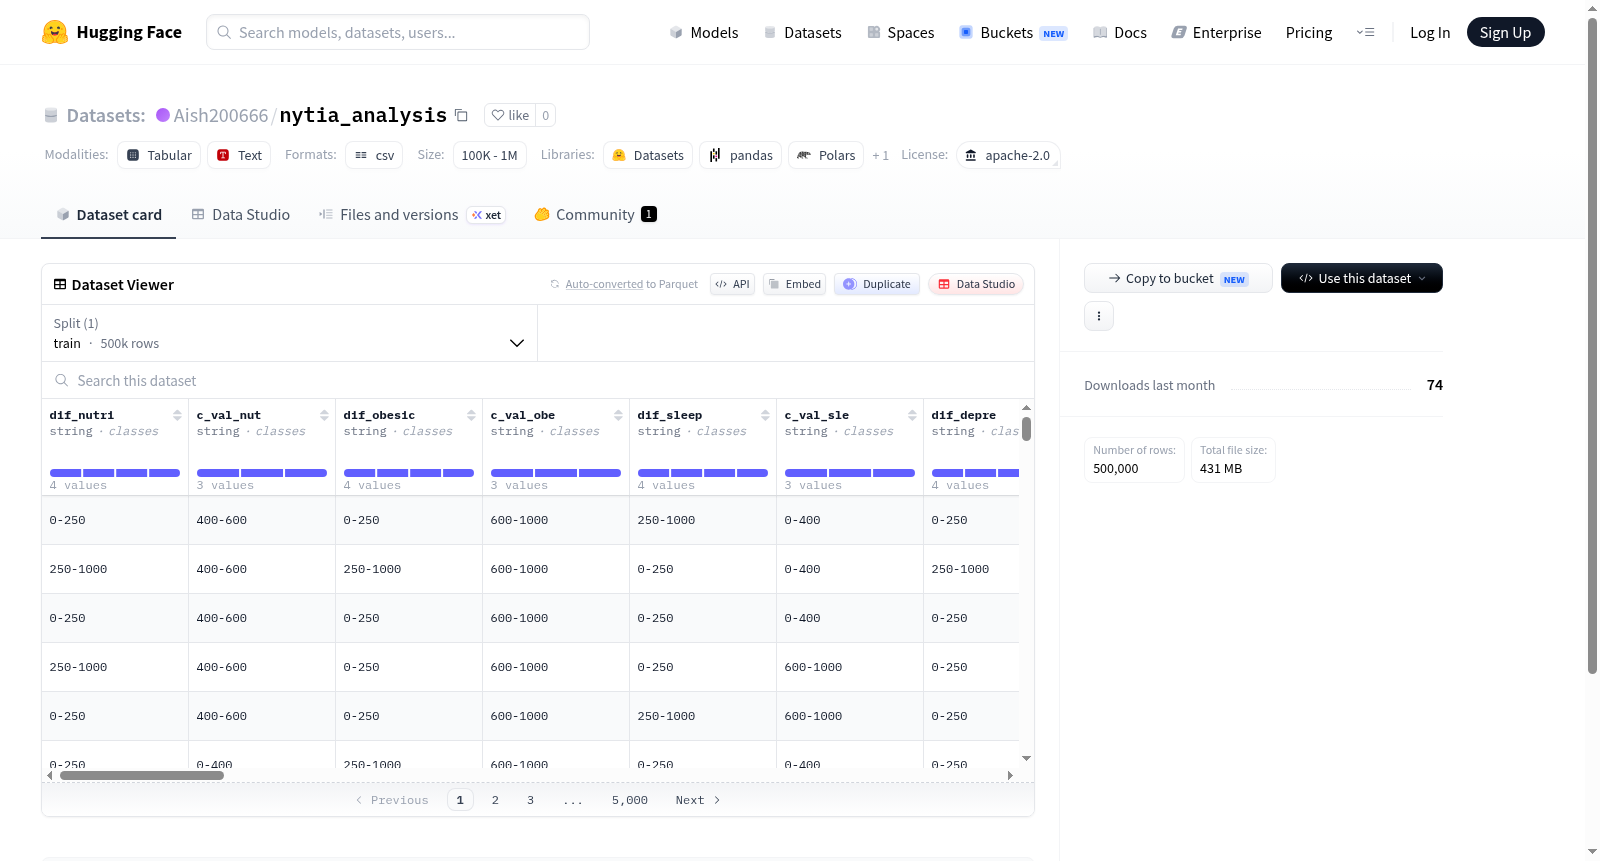This screenshot has height=861, width=1600.
Task: Open the Aish200666 user profile link
Action: point(221,115)
